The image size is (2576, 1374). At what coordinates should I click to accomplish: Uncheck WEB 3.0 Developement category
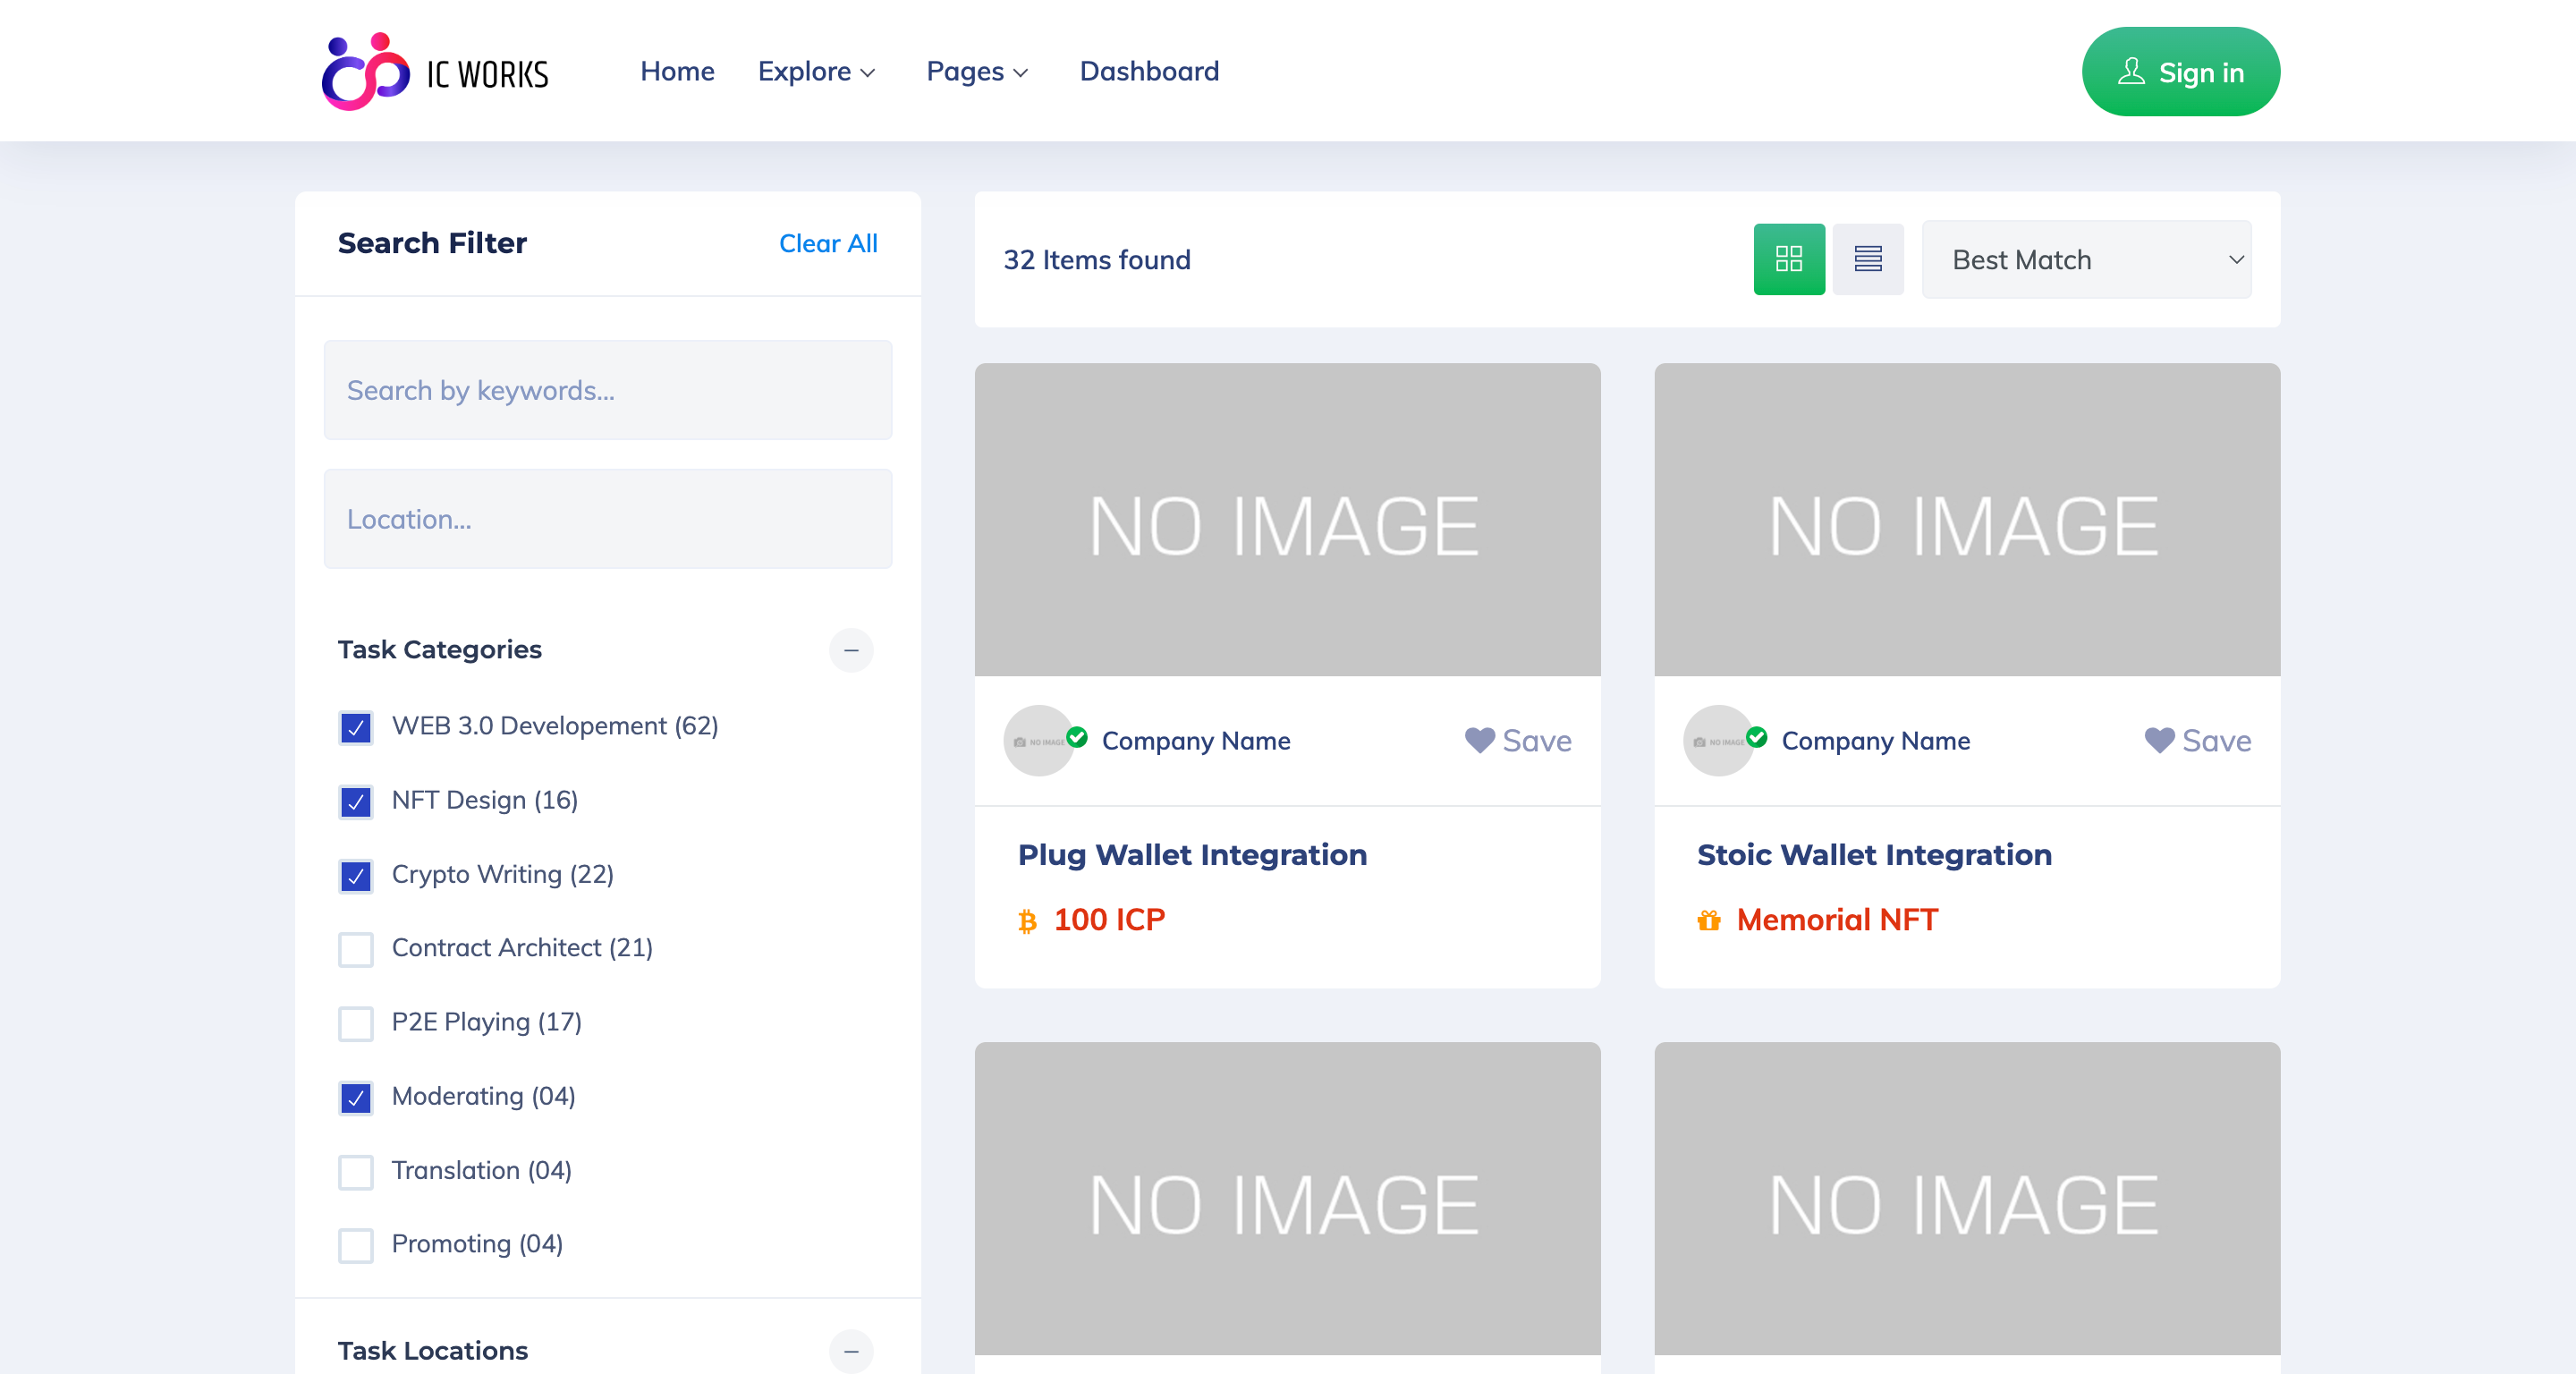pyautogui.click(x=356, y=727)
